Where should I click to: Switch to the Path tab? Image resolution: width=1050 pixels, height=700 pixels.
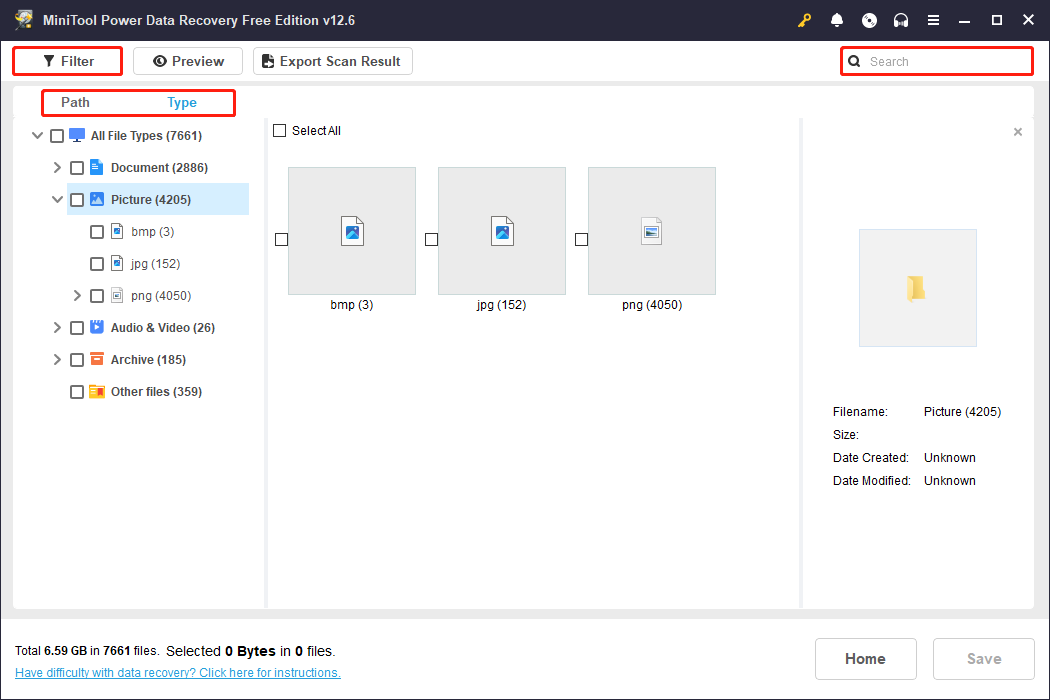(74, 102)
